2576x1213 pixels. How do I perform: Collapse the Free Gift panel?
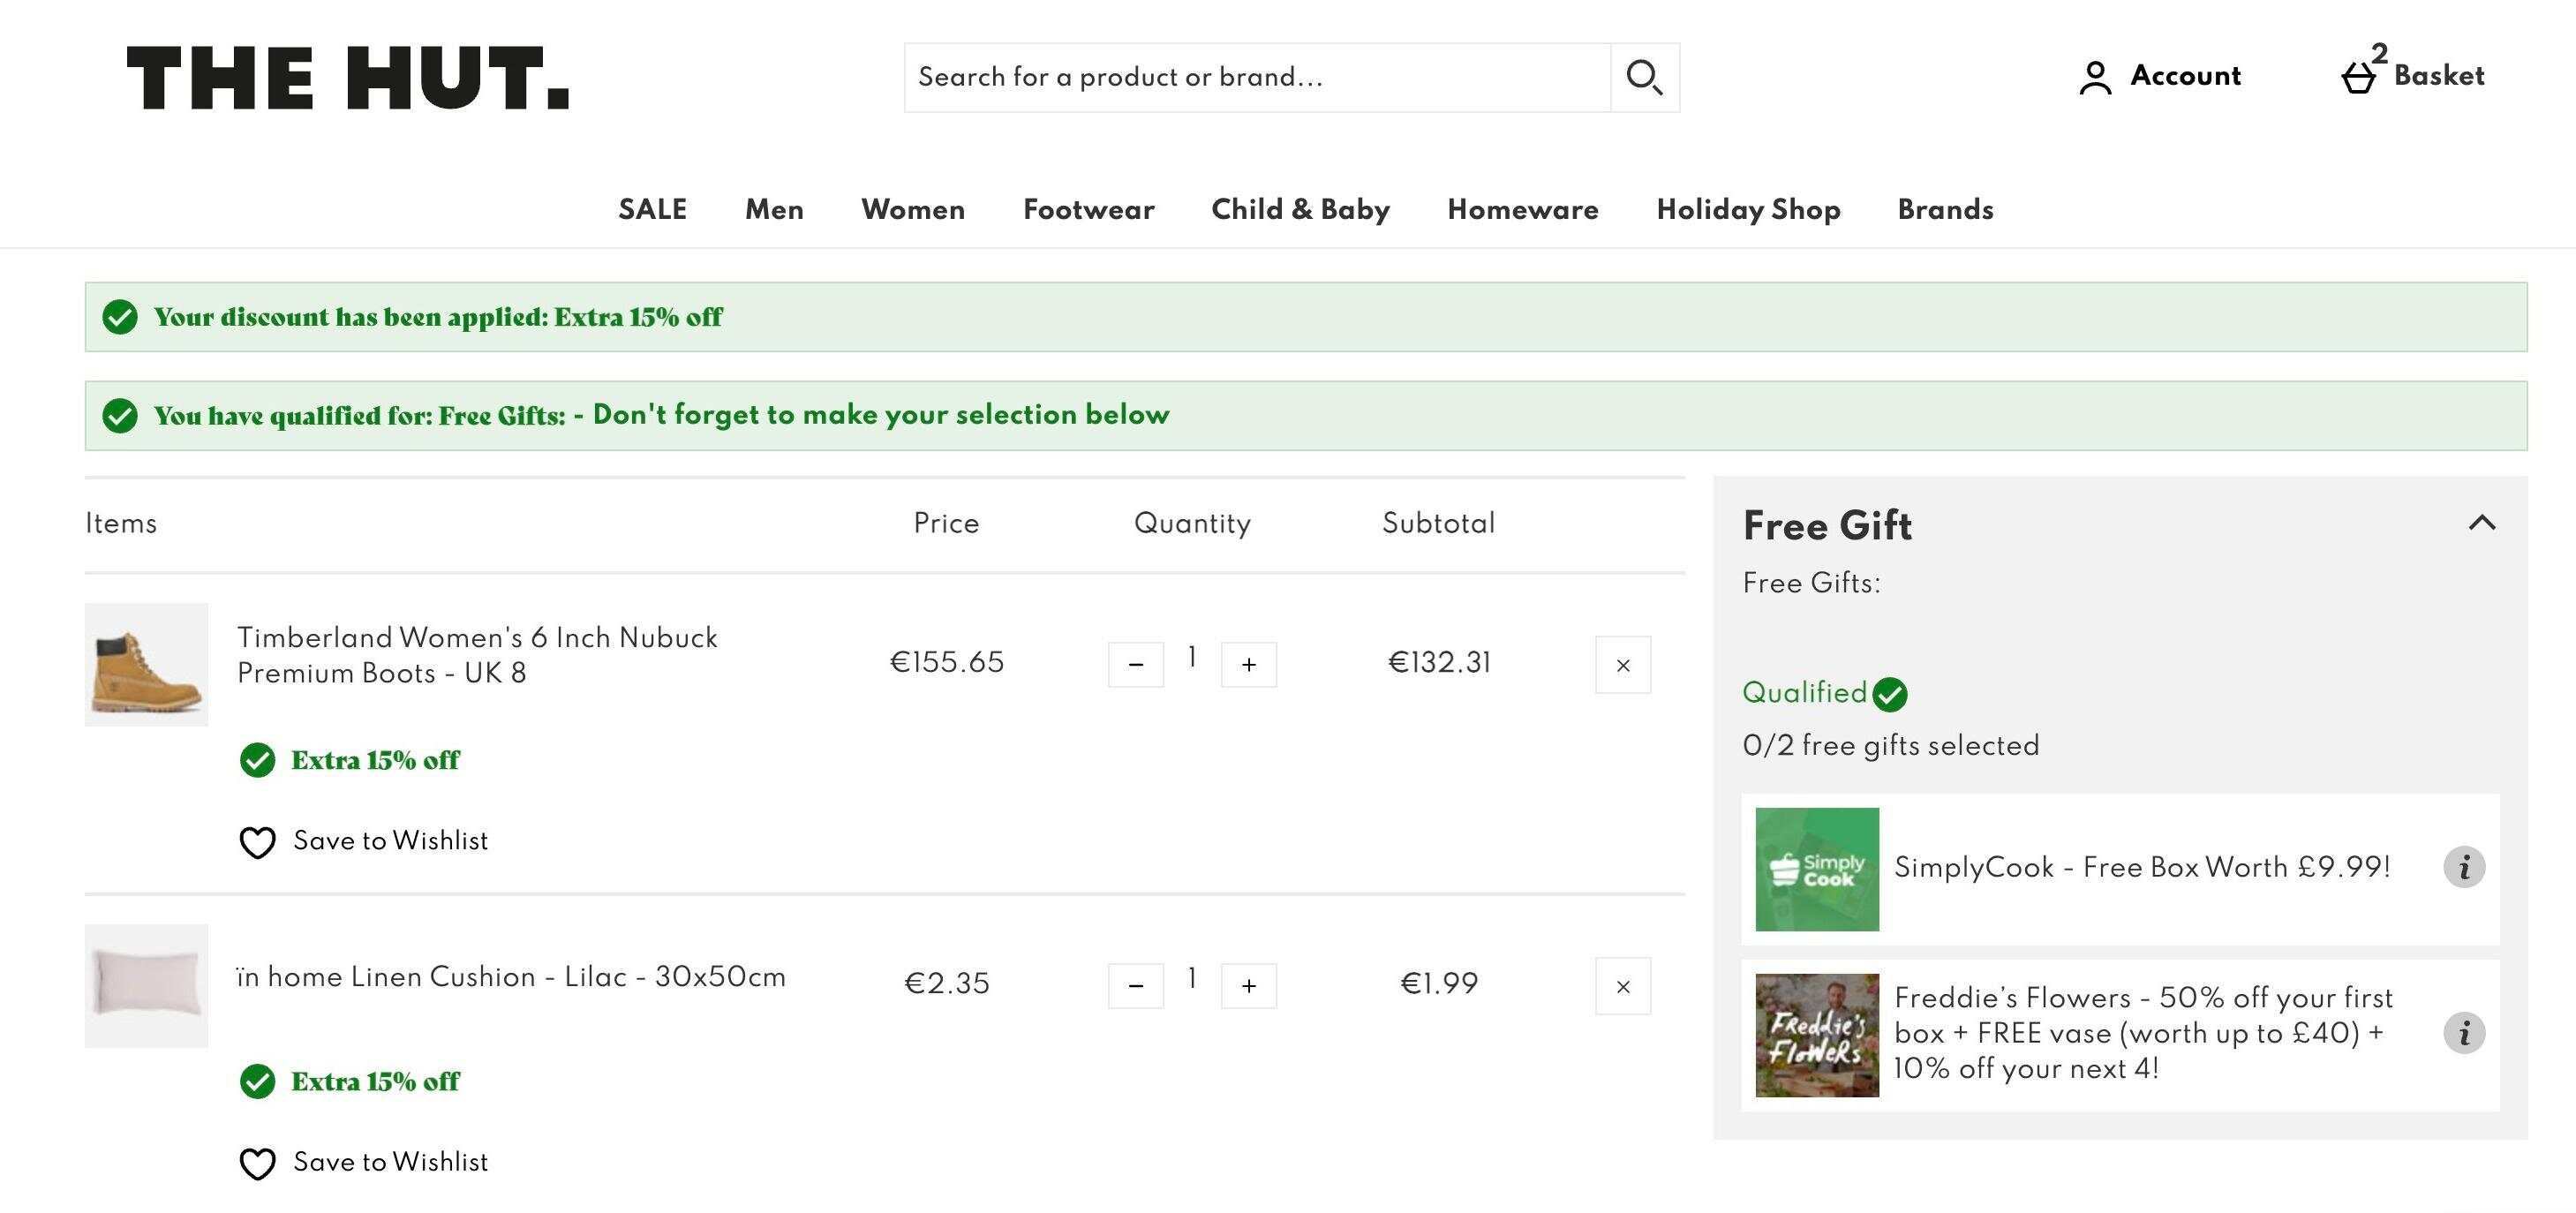point(2482,523)
